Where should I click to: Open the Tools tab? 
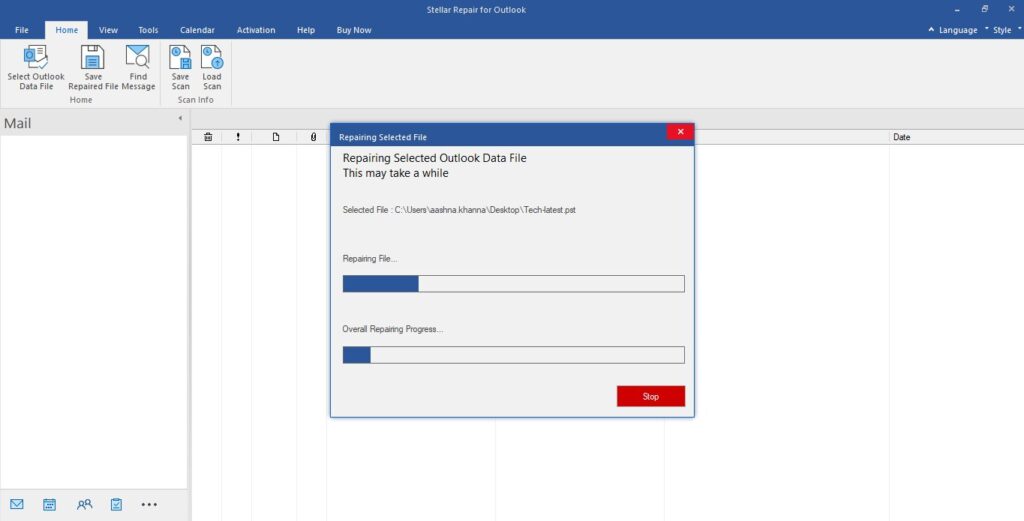pyautogui.click(x=148, y=30)
